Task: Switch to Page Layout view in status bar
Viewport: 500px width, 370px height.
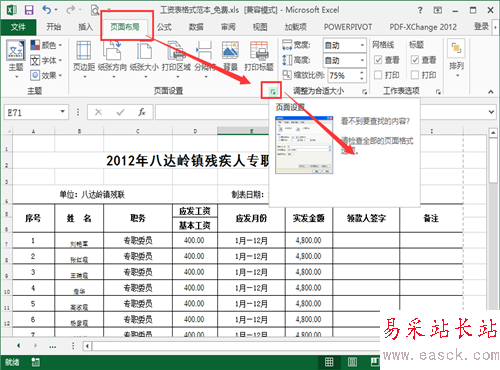Action: coord(352,362)
